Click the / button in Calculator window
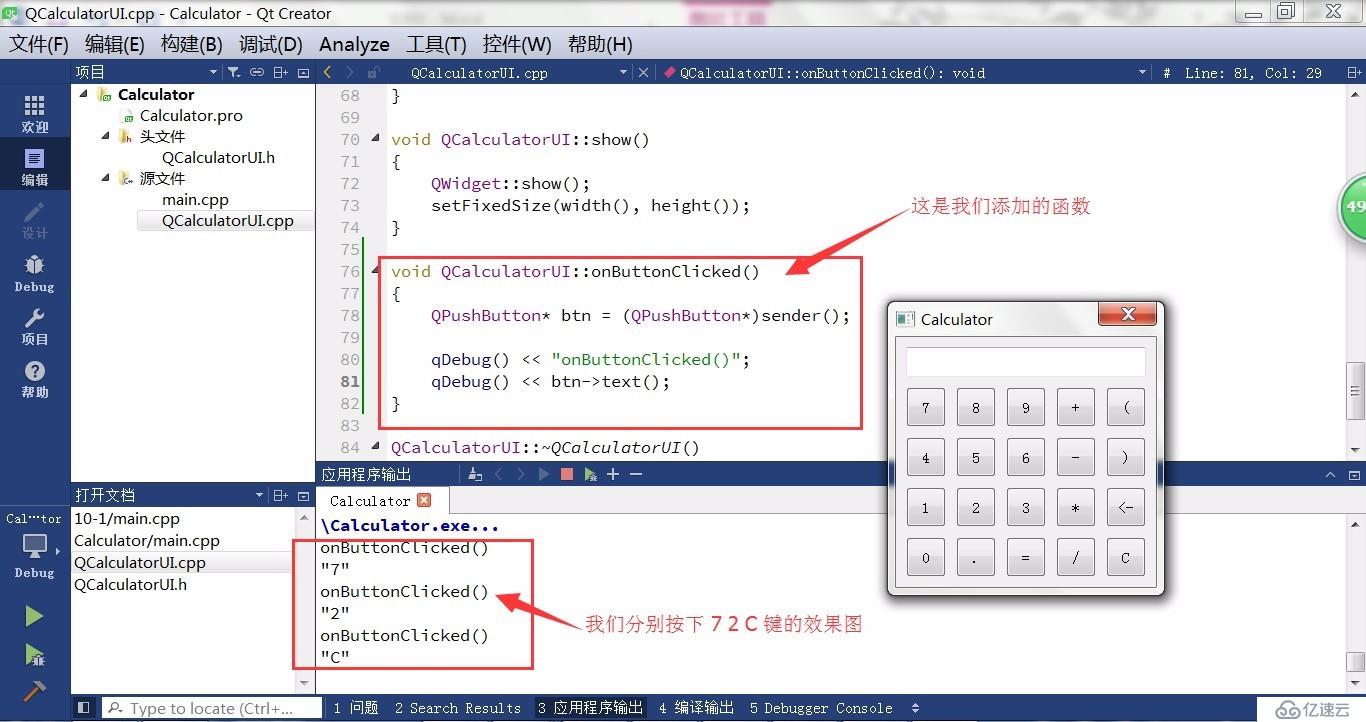 point(1075,557)
